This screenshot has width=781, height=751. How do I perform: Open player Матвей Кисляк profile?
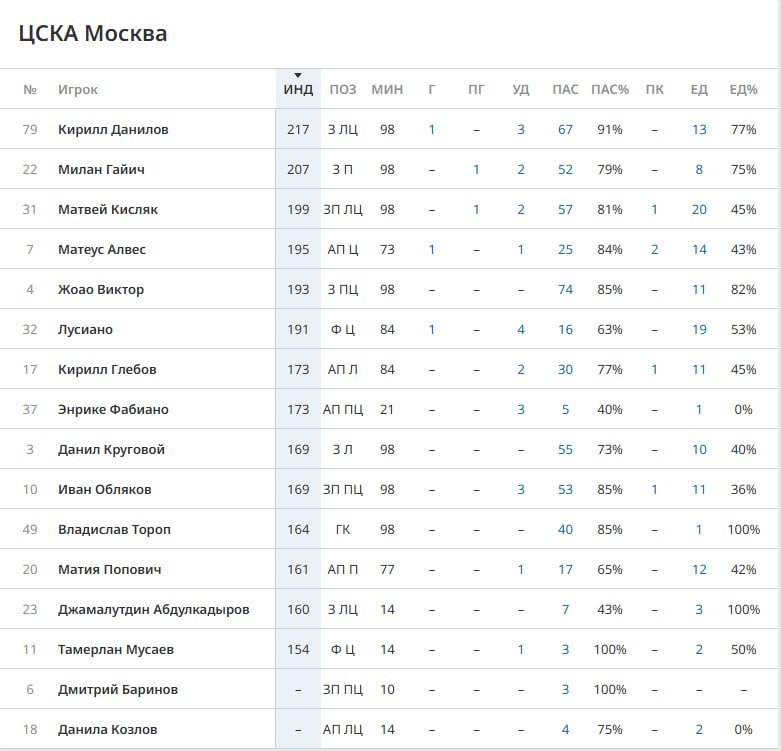pyautogui.click(x=108, y=209)
